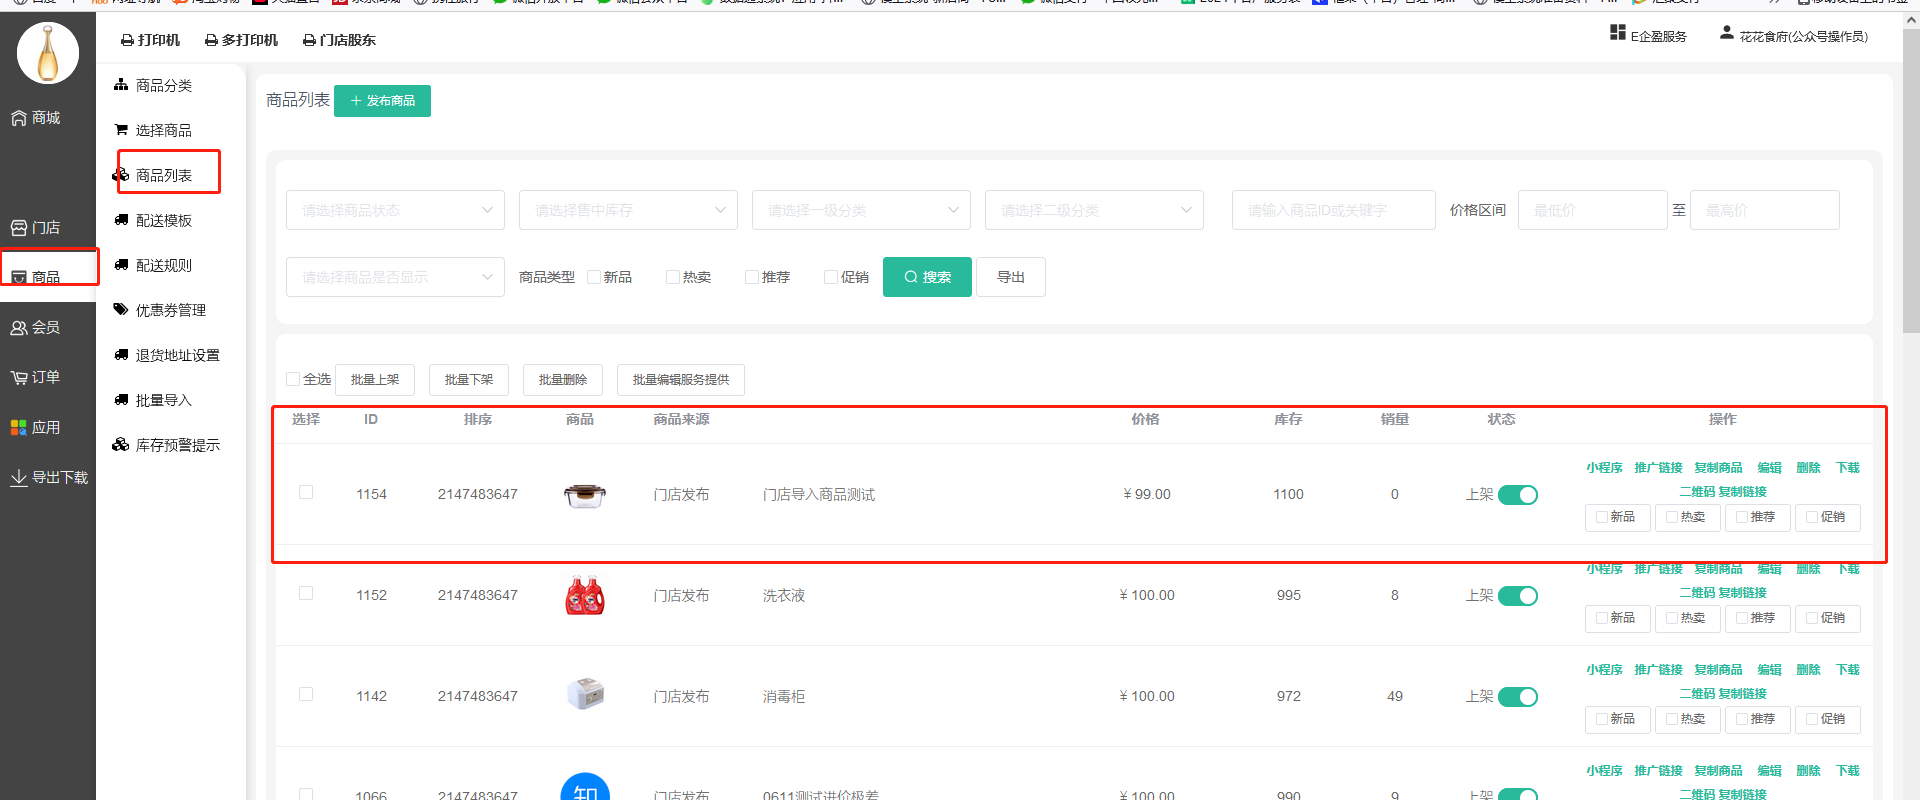Image resolution: width=1920 pixels, height=800 pixels.
Task: Select 配送模板 from the submenu
Action: pos(163,220)
